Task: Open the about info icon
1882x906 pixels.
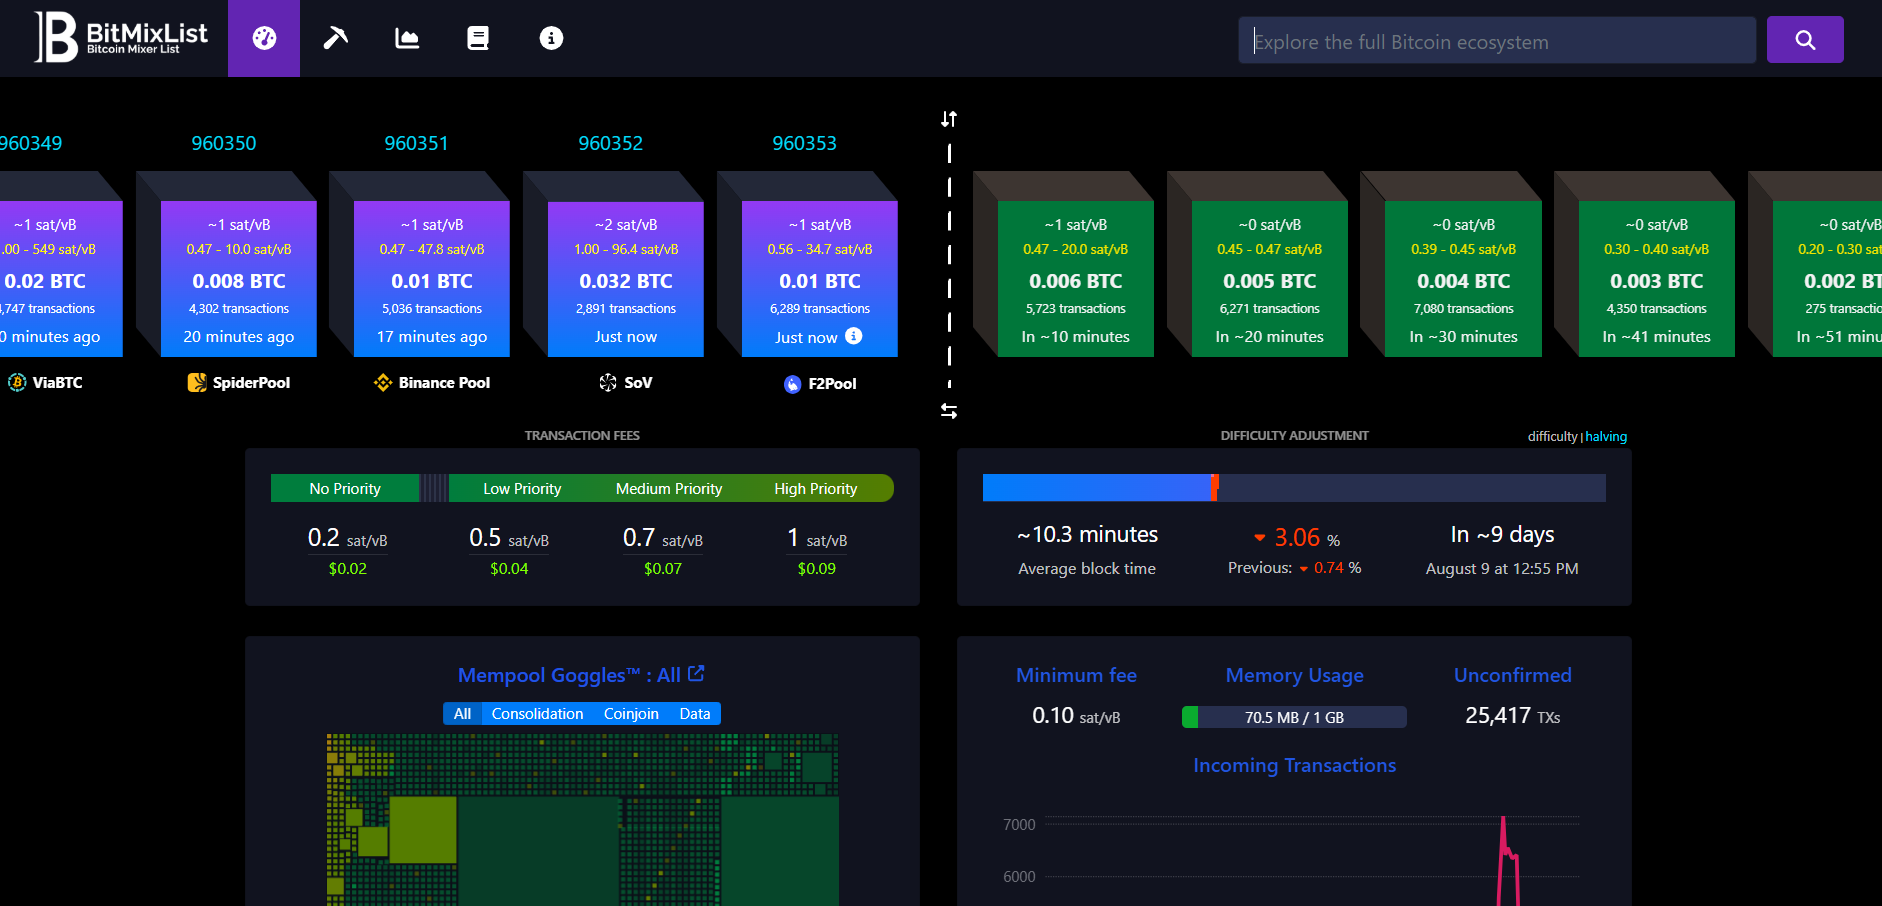Action: pyautogui.click(x=551, y=38)
